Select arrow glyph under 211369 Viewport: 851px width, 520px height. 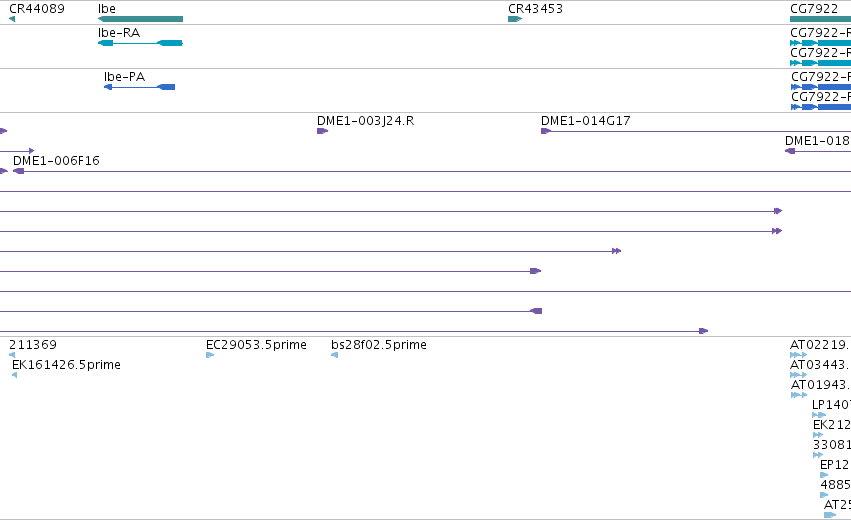point(12,355)
